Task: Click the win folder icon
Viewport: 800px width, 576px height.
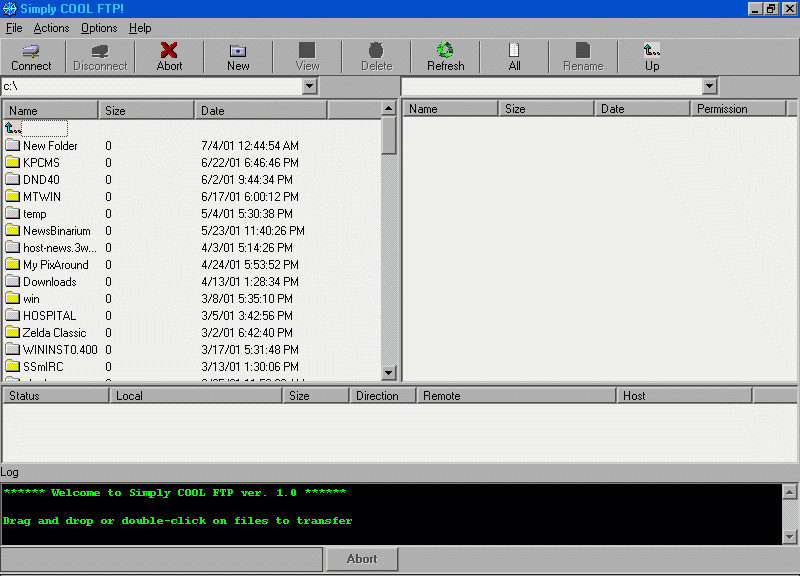Action: click(12, 298)
